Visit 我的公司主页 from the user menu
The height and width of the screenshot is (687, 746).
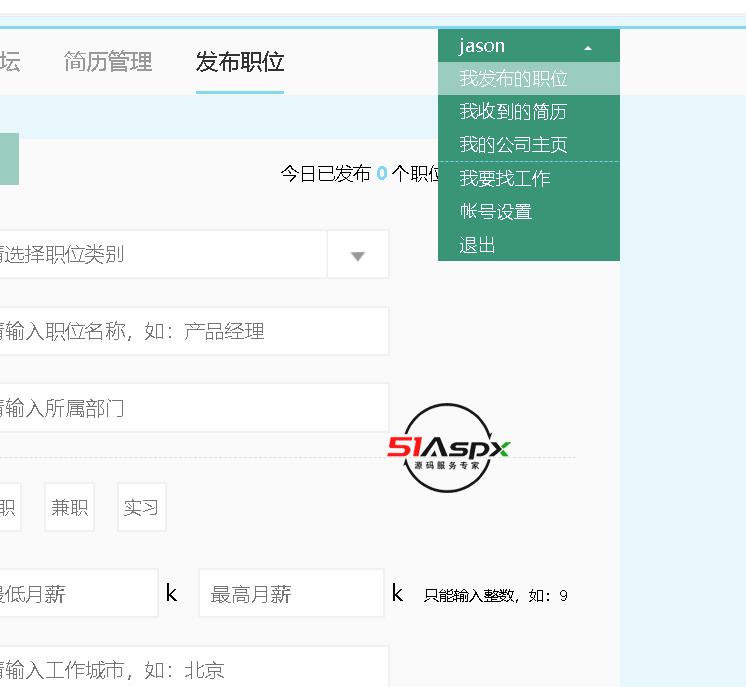point(513,145)
